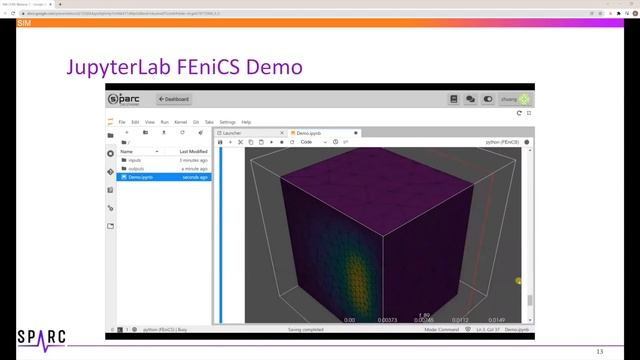Image resolution: width=640 pixels, height=360 pixels.
Task: Reload the service with the refresh icon
Action: coord(519,113)
